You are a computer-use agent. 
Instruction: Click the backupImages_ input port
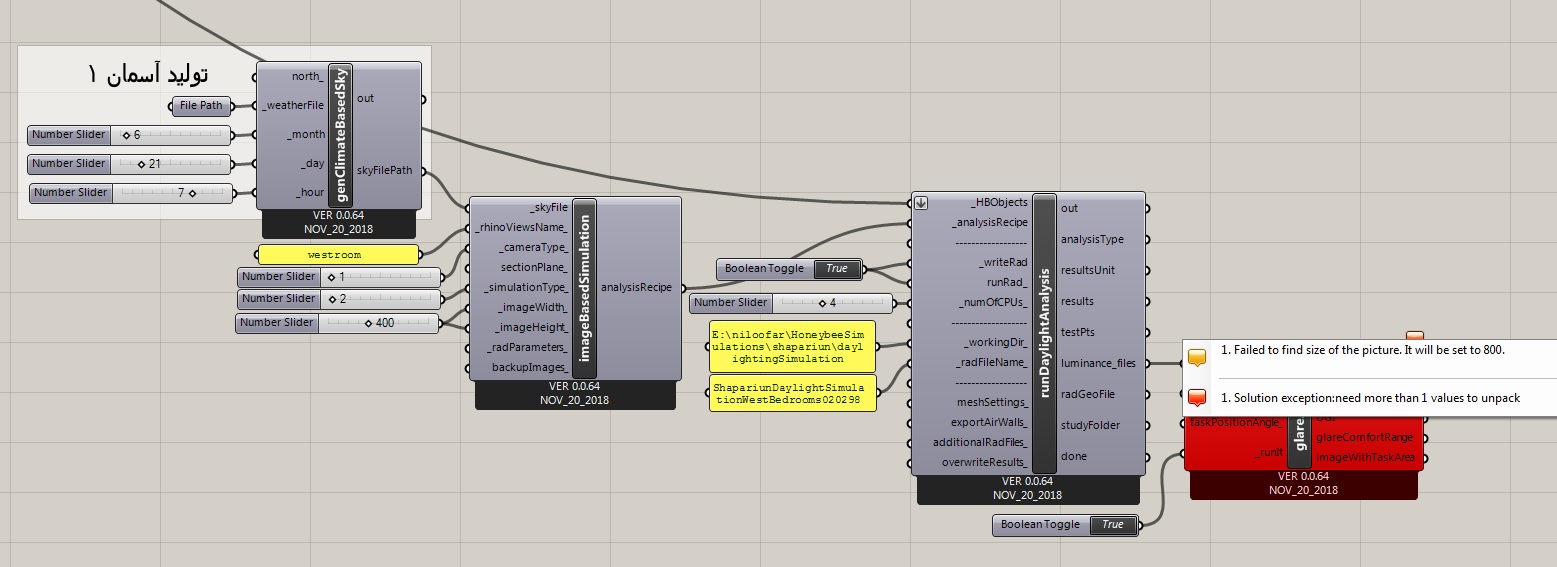[530, 368]
